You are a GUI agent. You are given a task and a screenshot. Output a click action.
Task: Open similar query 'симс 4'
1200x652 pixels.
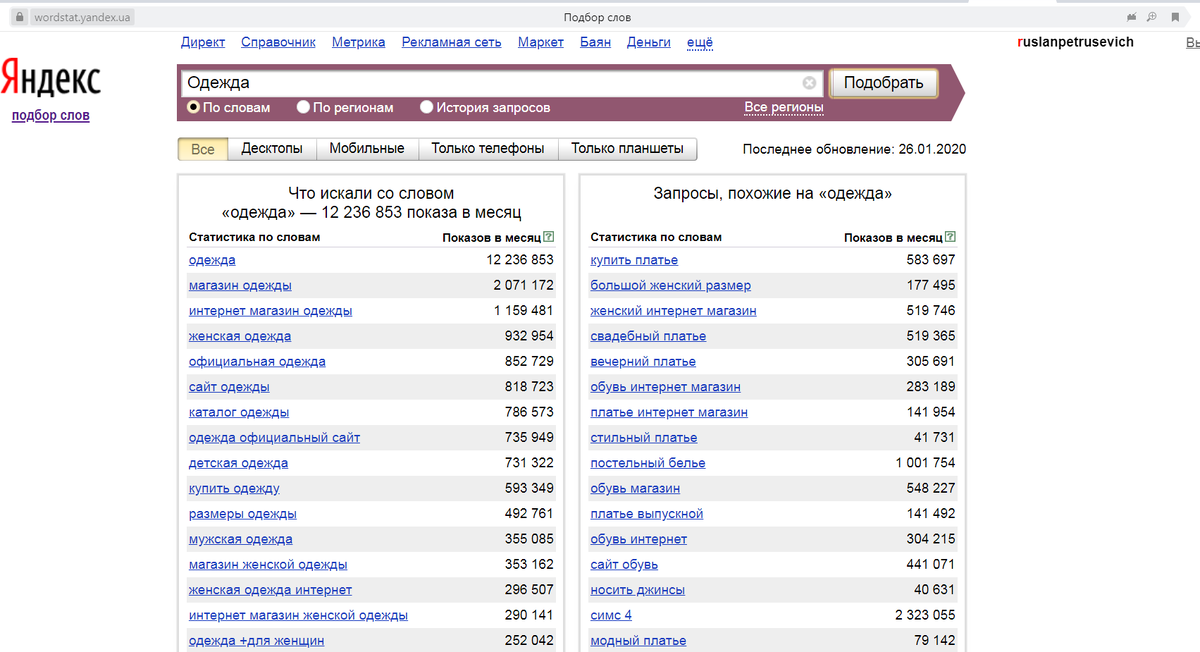pos(611,615)
